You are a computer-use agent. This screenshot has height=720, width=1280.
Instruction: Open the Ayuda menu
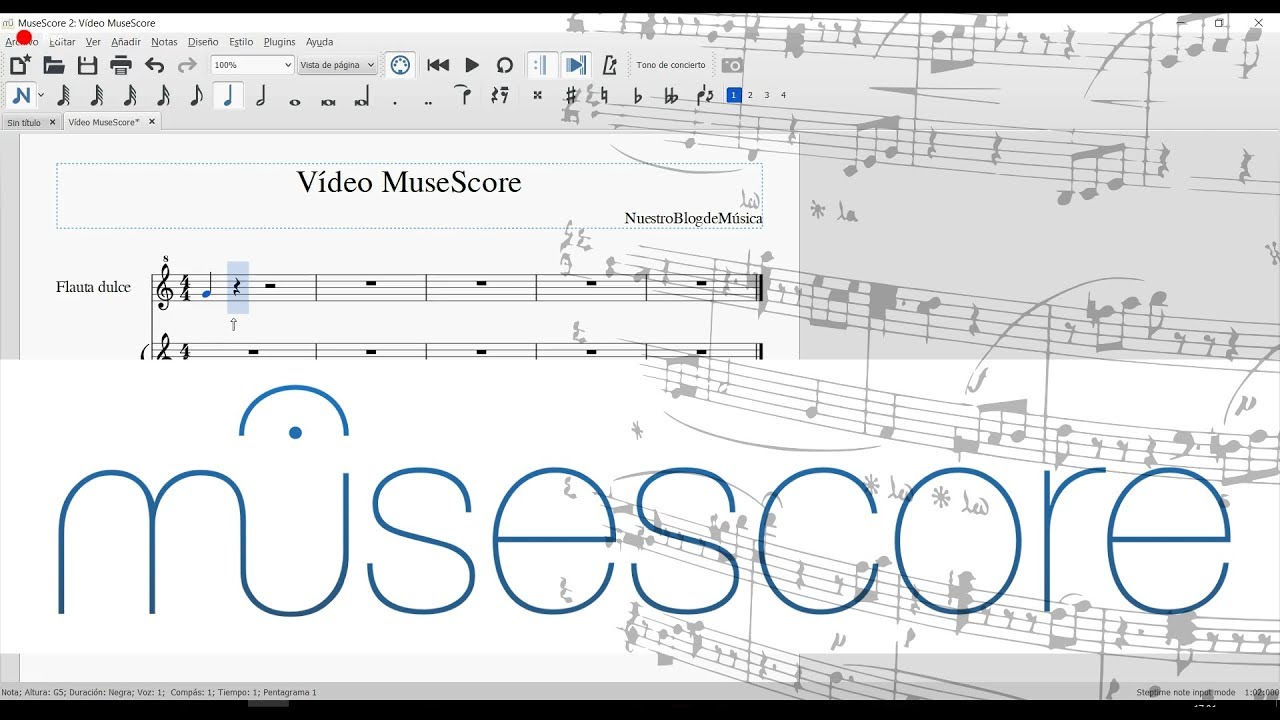pos(319,42)
